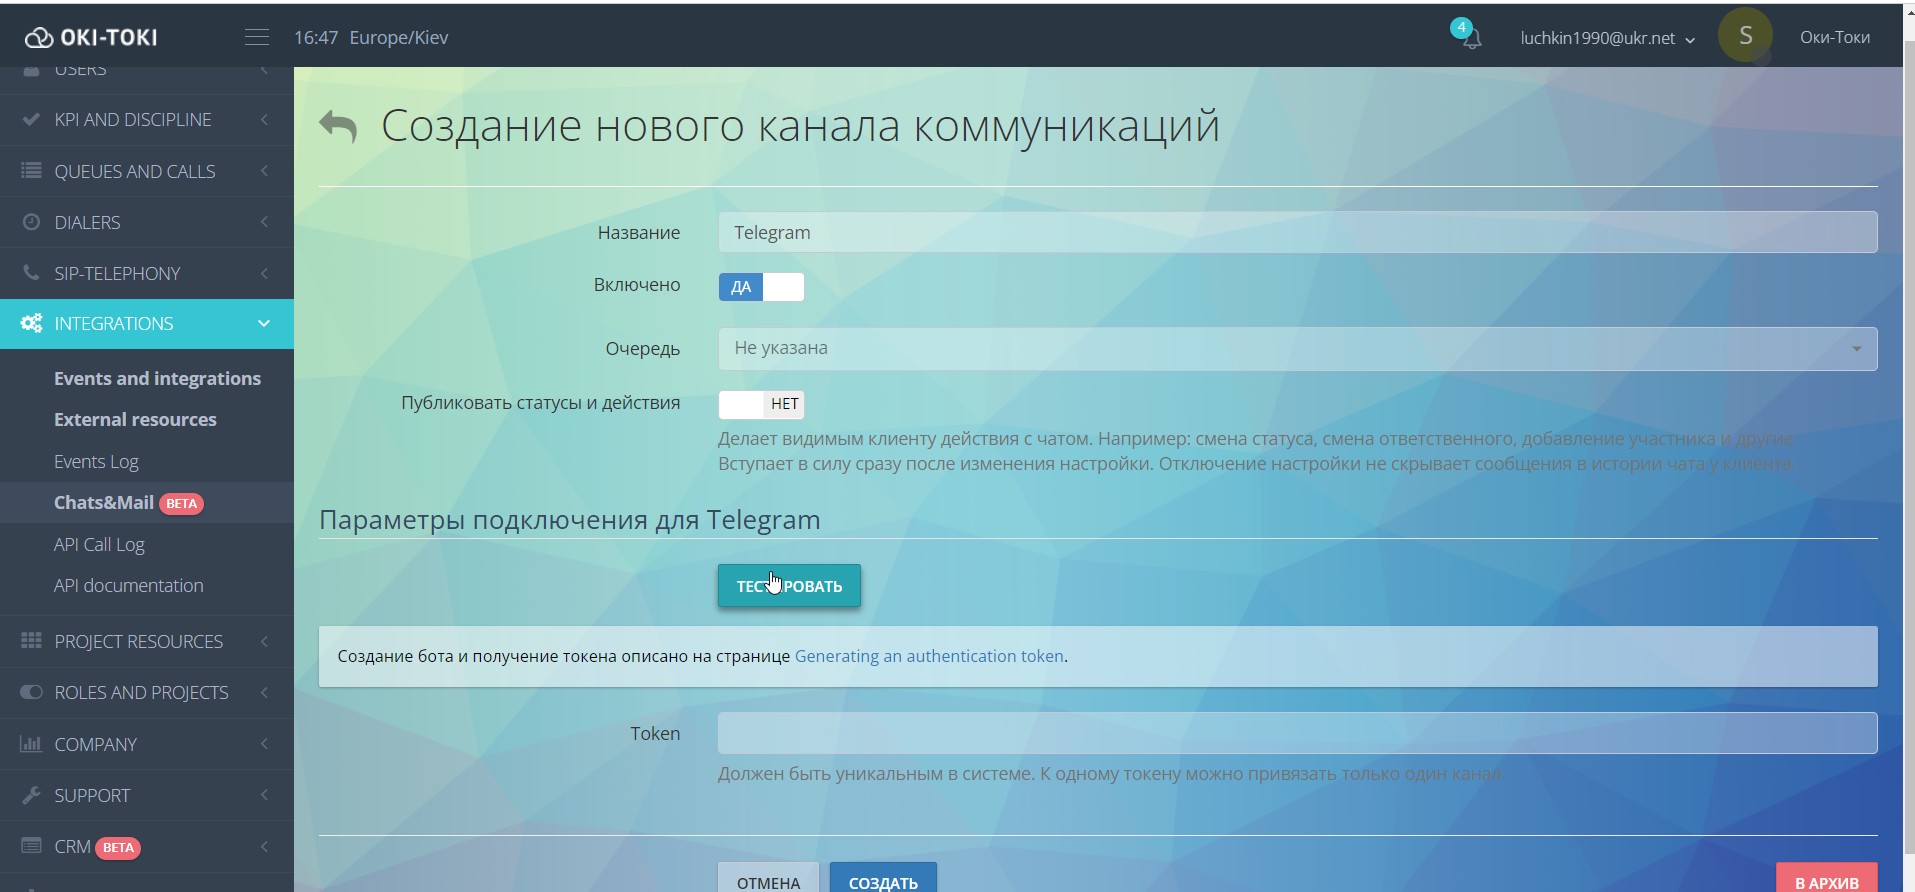Click the СОЗДАТЬ button
The height and width of the screenshot is (892, 1915).
(883, 878)
